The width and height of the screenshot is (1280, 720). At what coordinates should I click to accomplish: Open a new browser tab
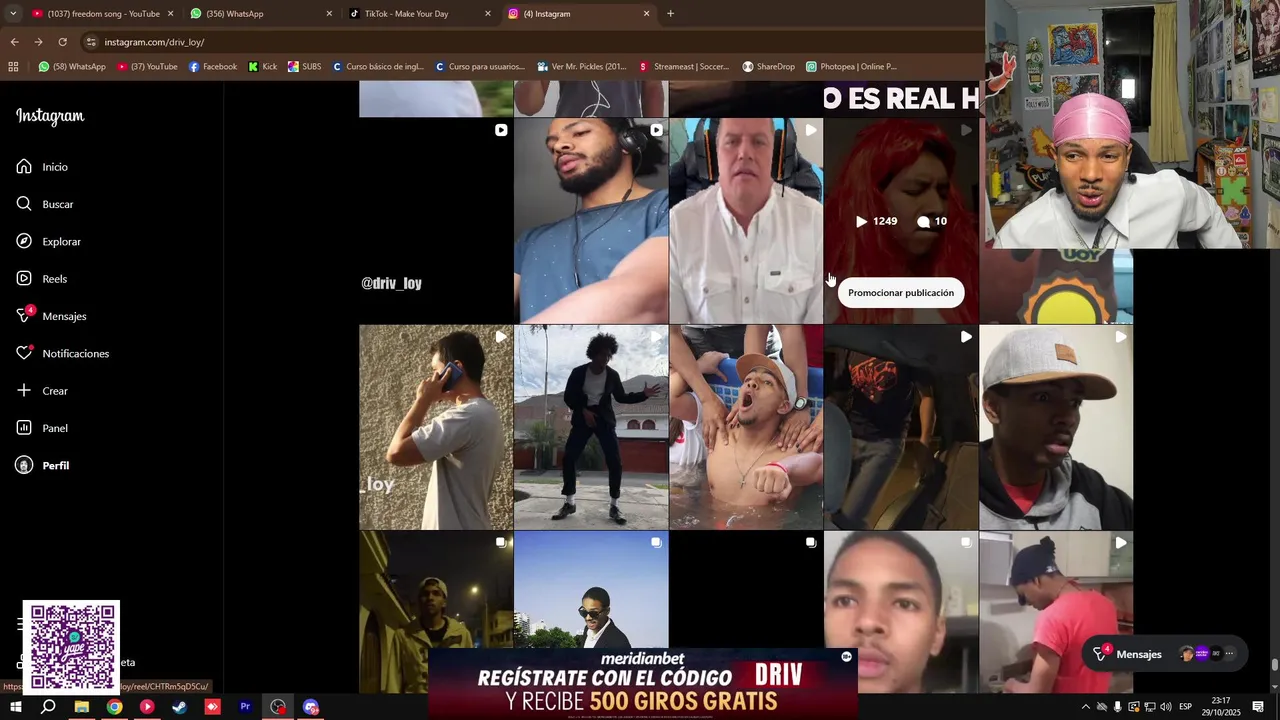coord(670,14)
